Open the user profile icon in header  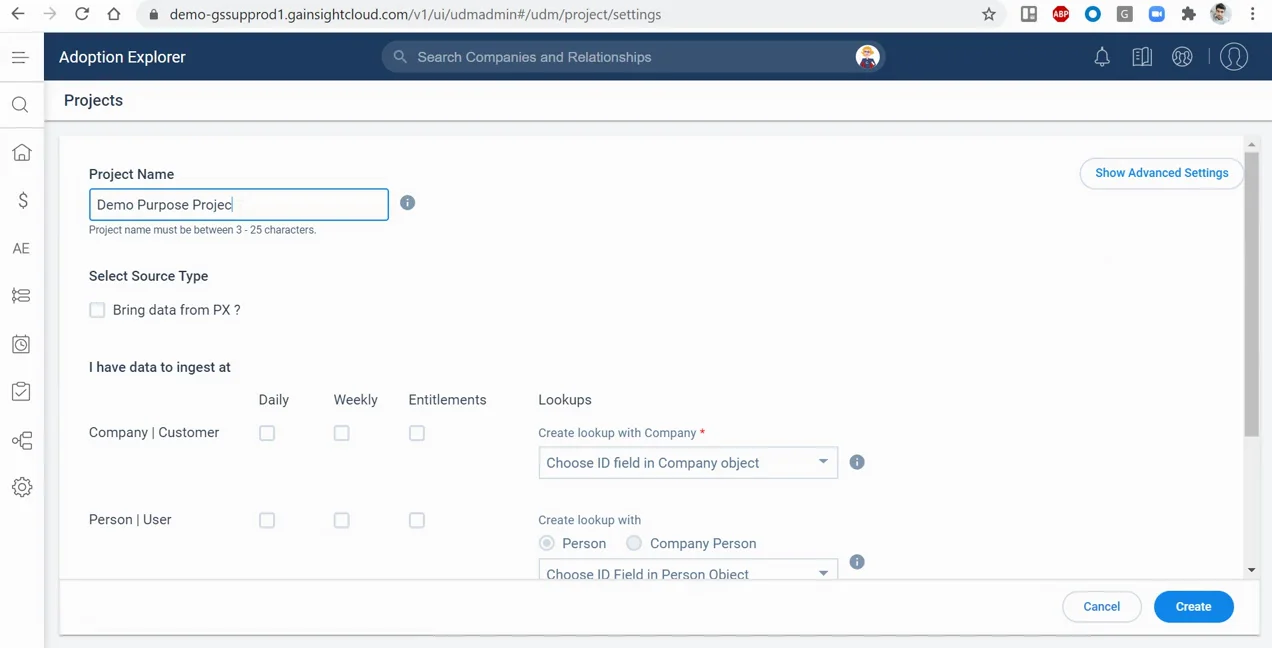pyautogui.click(x=1234, y=57)
